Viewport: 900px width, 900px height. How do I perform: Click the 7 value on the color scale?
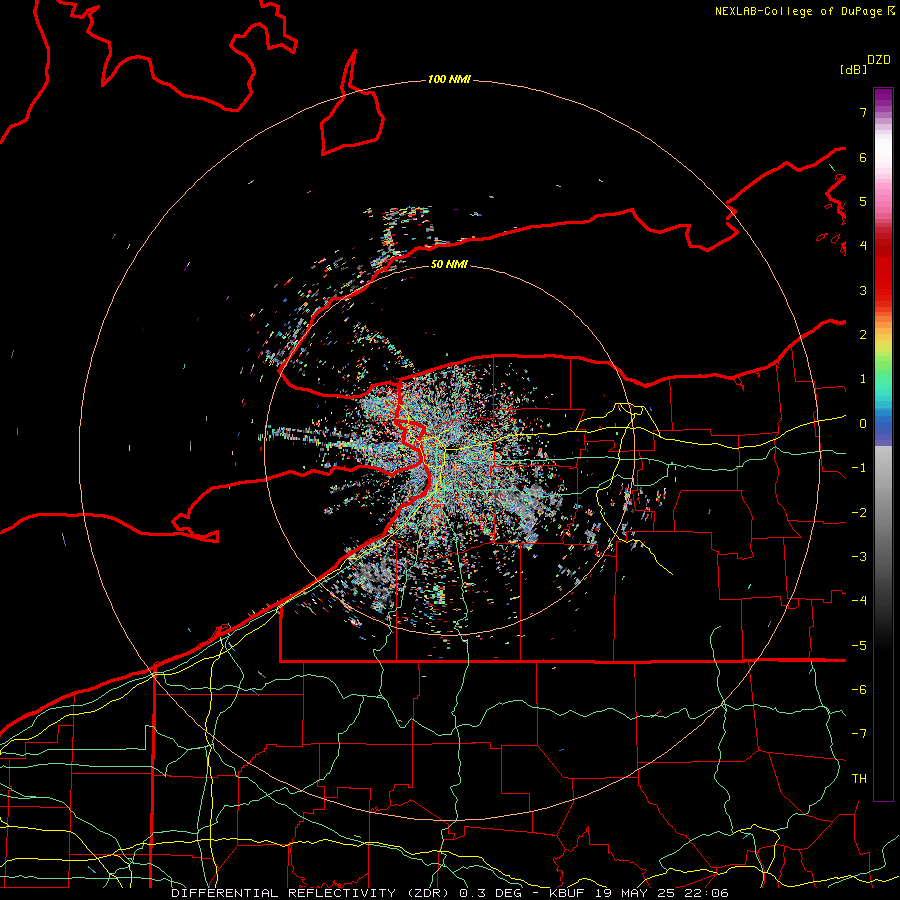coord(863,112)
